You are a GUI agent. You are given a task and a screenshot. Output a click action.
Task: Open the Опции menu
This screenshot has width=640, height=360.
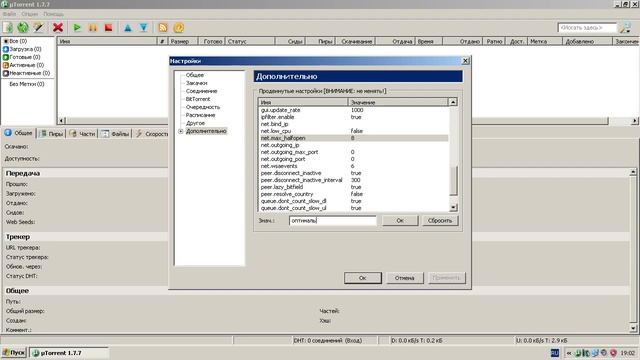coord(29,14)
